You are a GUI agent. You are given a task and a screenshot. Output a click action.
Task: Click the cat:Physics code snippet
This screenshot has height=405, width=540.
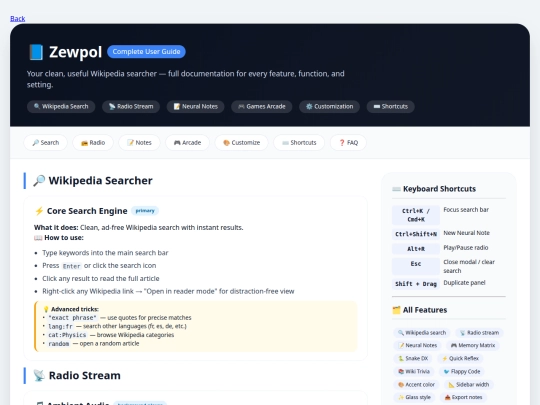pyautogui.click(x=67, y=335)
